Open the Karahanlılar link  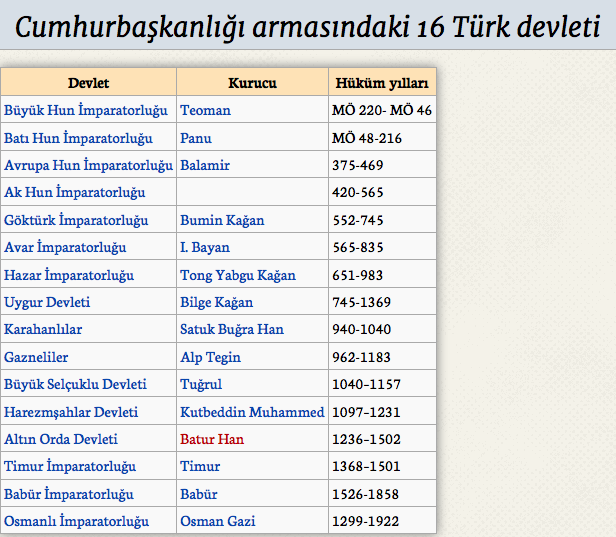pyautogui.click(x=43, y=329)
